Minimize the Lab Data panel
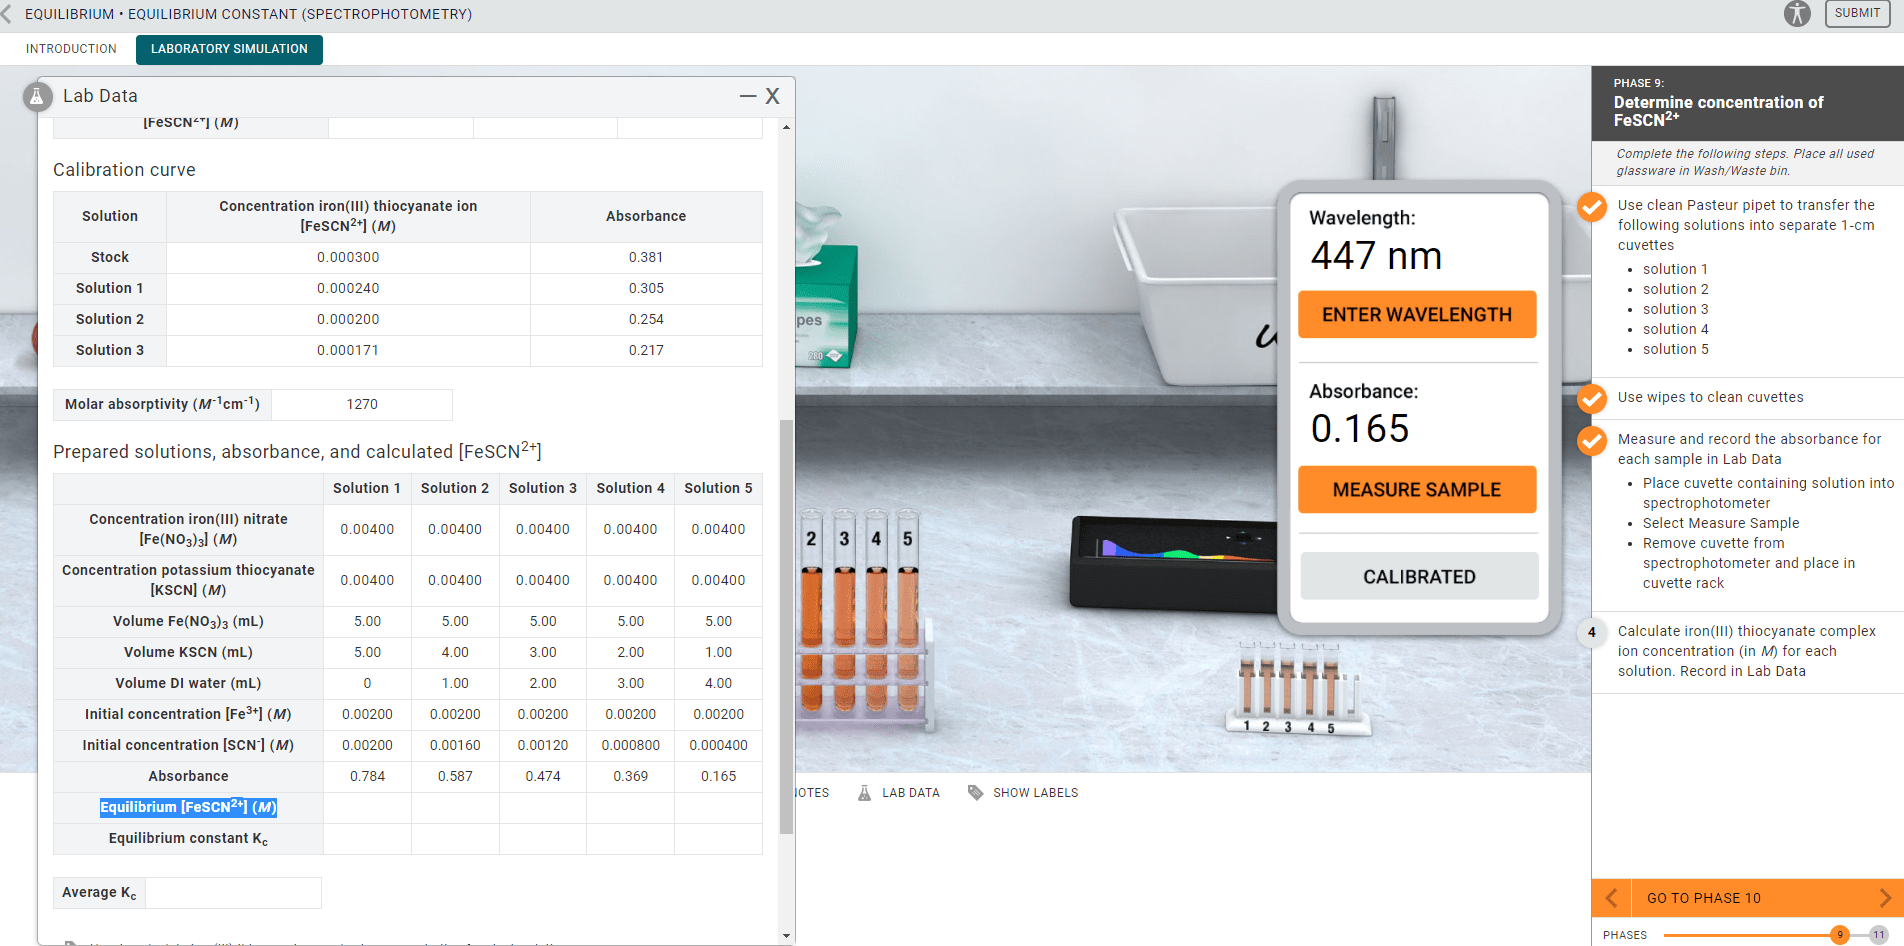 pos(748,96)
